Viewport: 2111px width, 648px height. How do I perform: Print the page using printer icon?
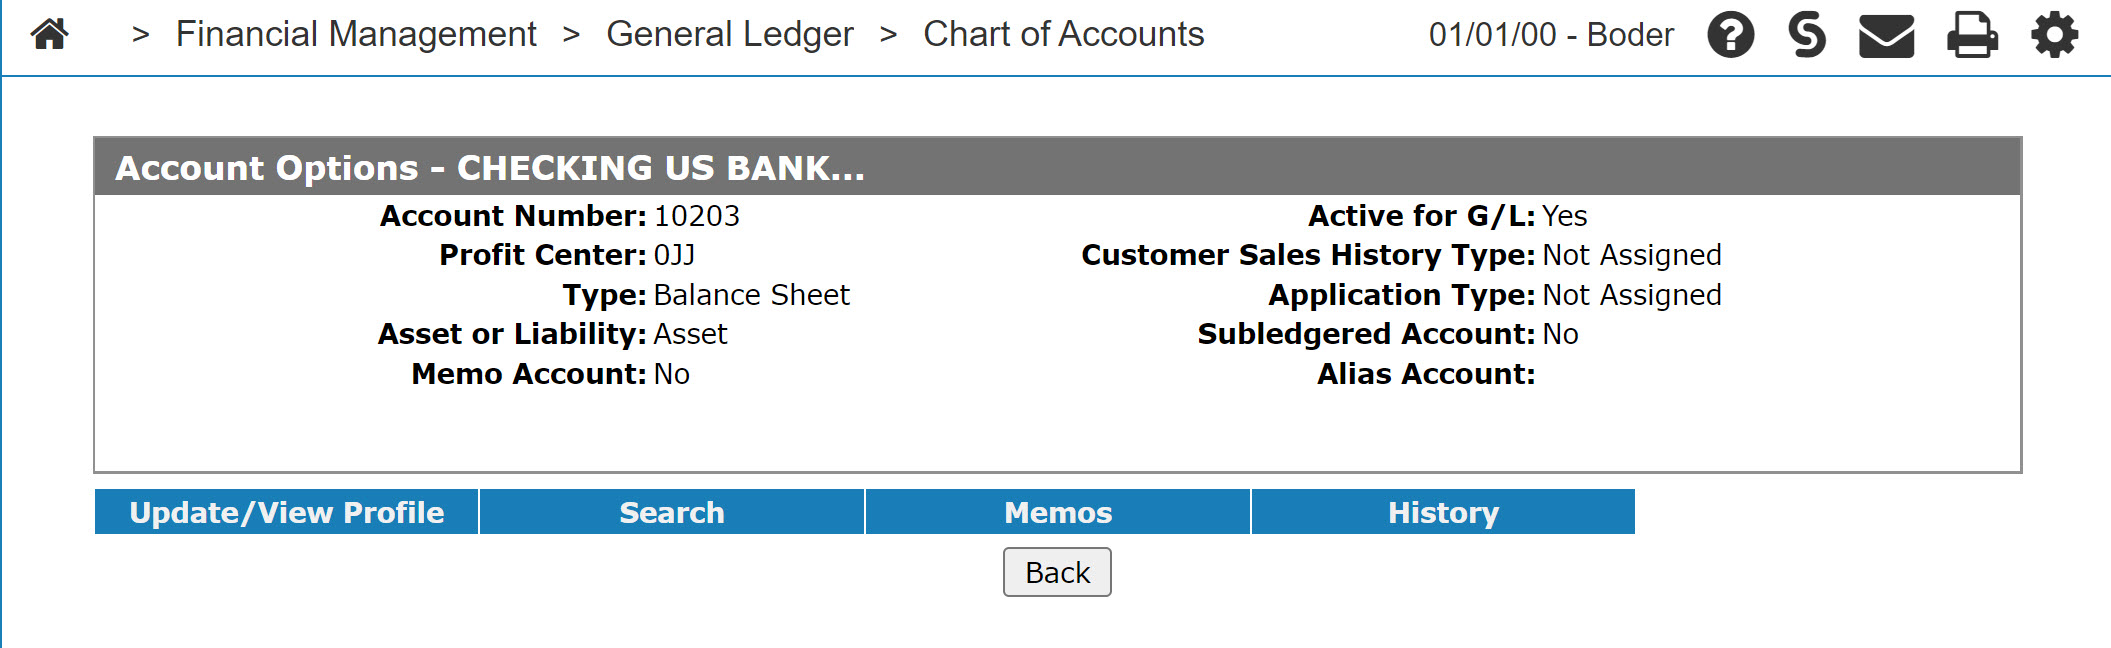click(1972, 36)
